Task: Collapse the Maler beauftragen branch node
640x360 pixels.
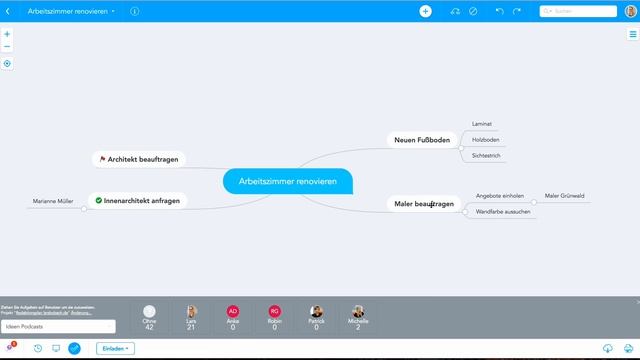Action: click(x=465, y=212)
